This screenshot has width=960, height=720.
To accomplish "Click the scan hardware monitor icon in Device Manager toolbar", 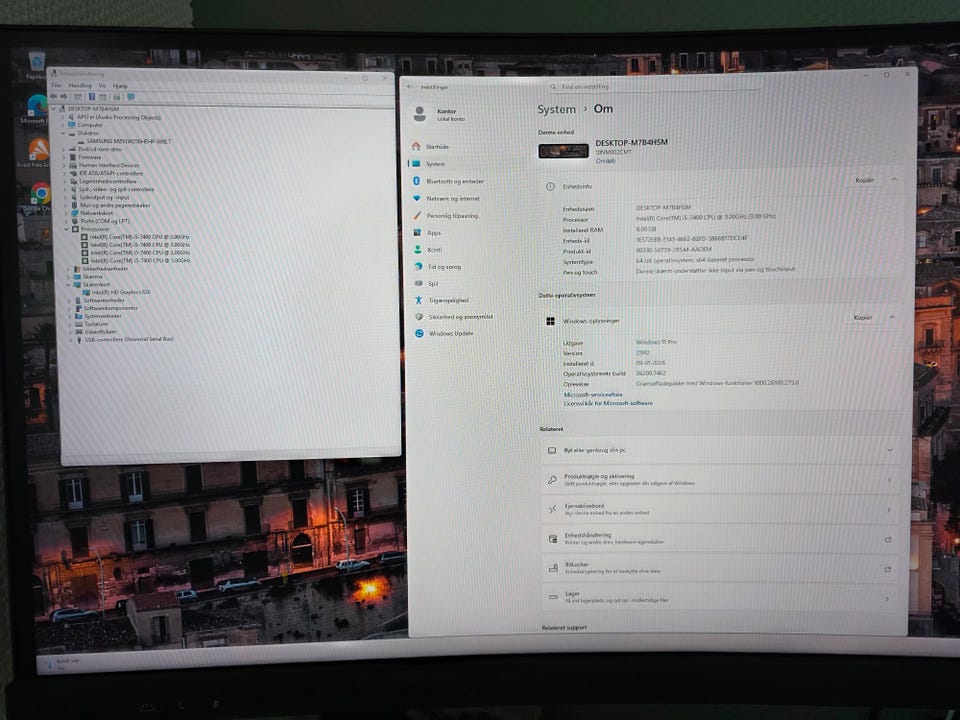I will (x=130, y=97).
